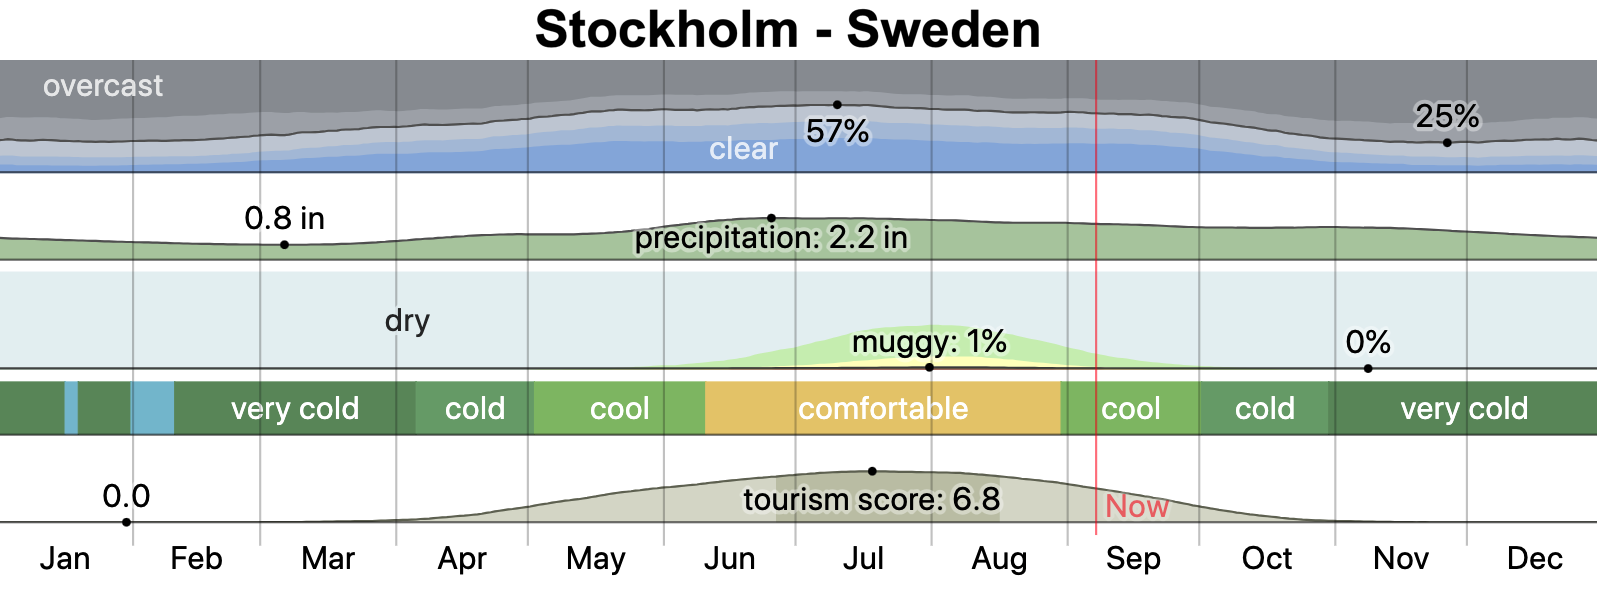The image size is (1597, 591).
Task: Click the "very cold" label in March
Action: [x=295, y=408]
